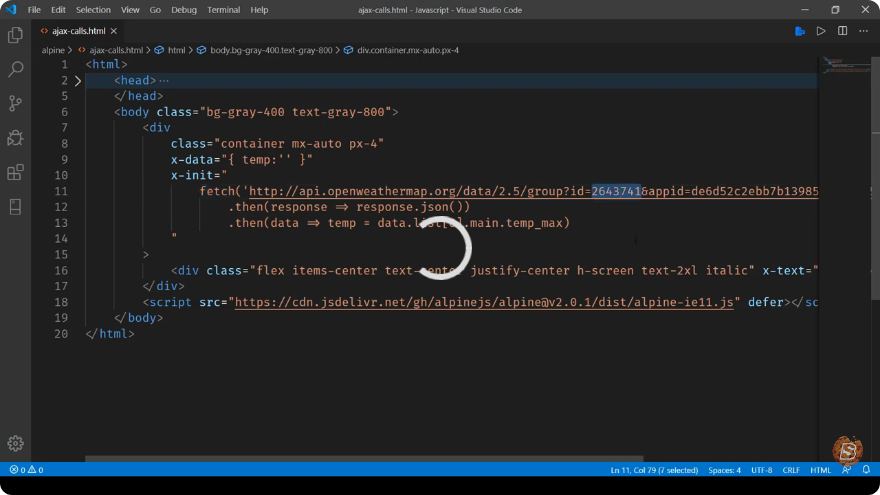
Task: Open the editor More Actions ellipsis
Action: (864, 31)
